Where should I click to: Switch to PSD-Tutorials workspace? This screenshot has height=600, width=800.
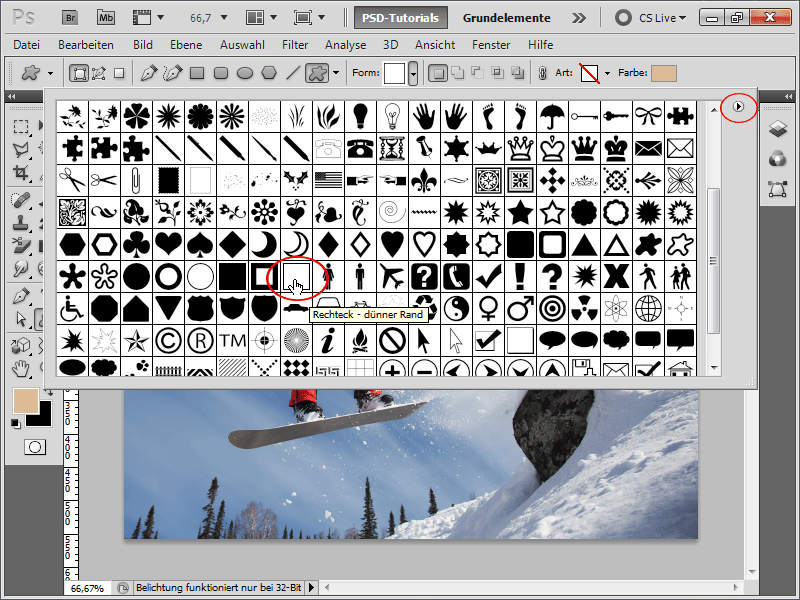point(401,18)
